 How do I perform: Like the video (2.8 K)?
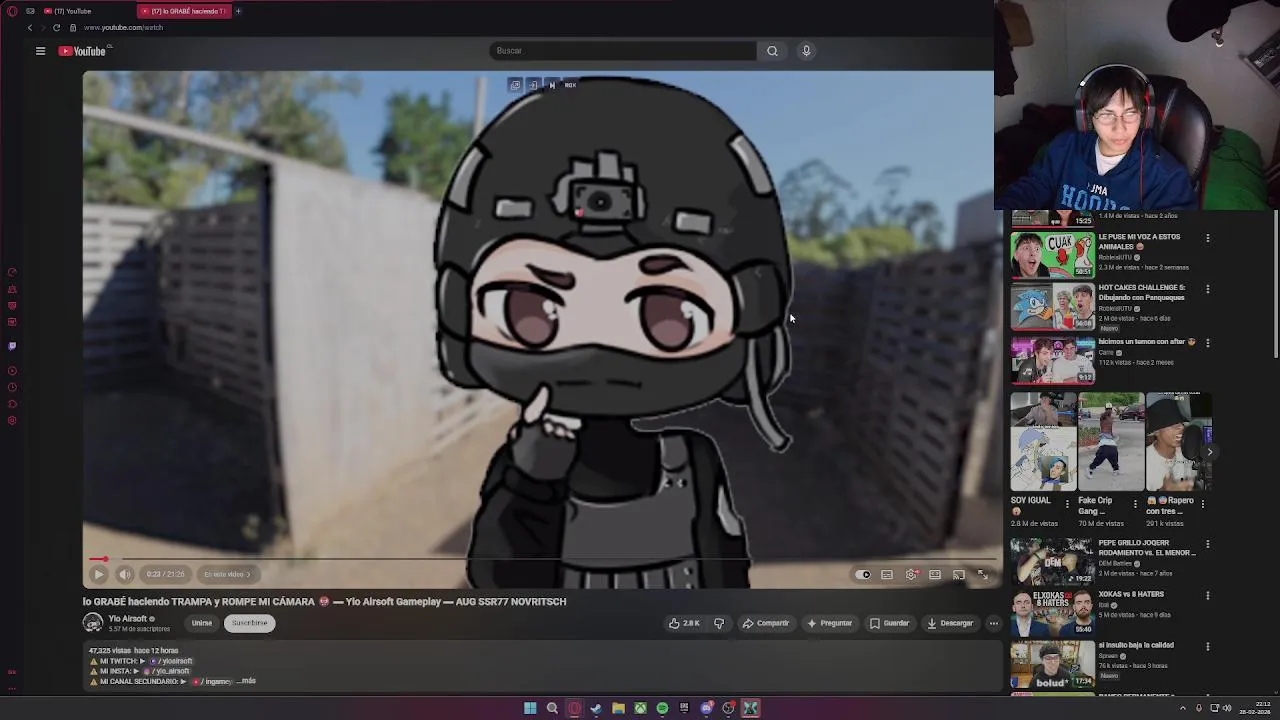(x=684, y=623)
